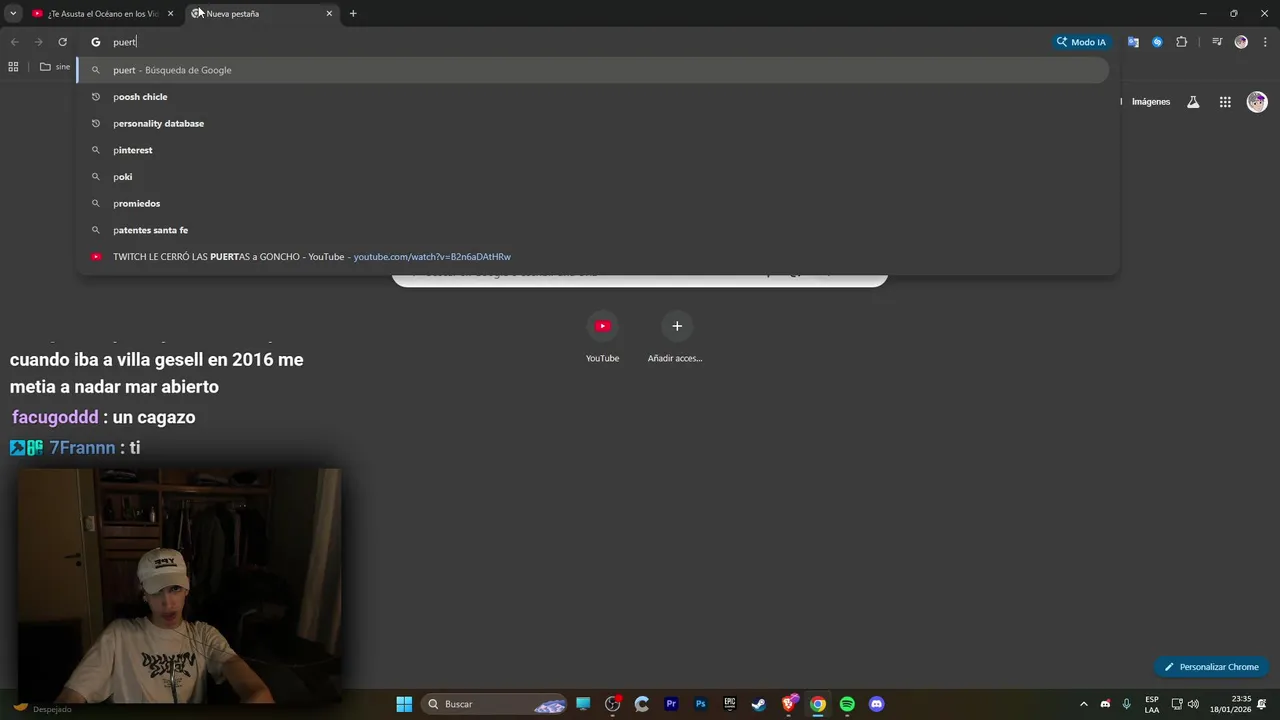Open weather widget labeled Despejado
This screenshot has height=720, width=1280.
(42, 707)
